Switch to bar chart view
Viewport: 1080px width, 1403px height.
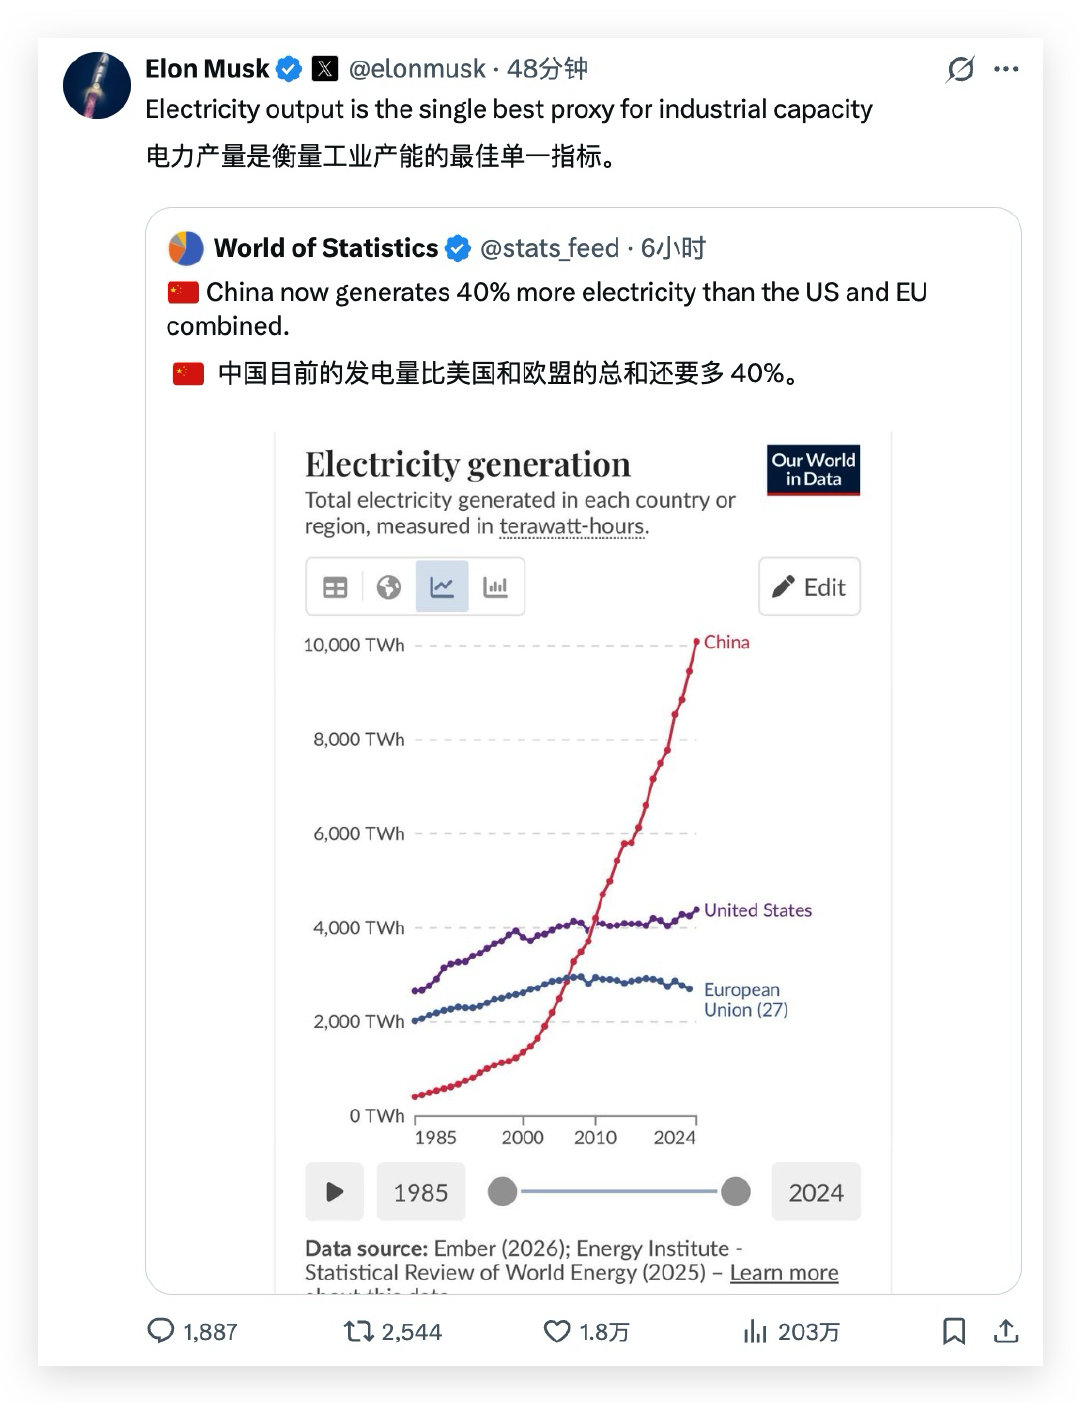[x=498, y=587]
